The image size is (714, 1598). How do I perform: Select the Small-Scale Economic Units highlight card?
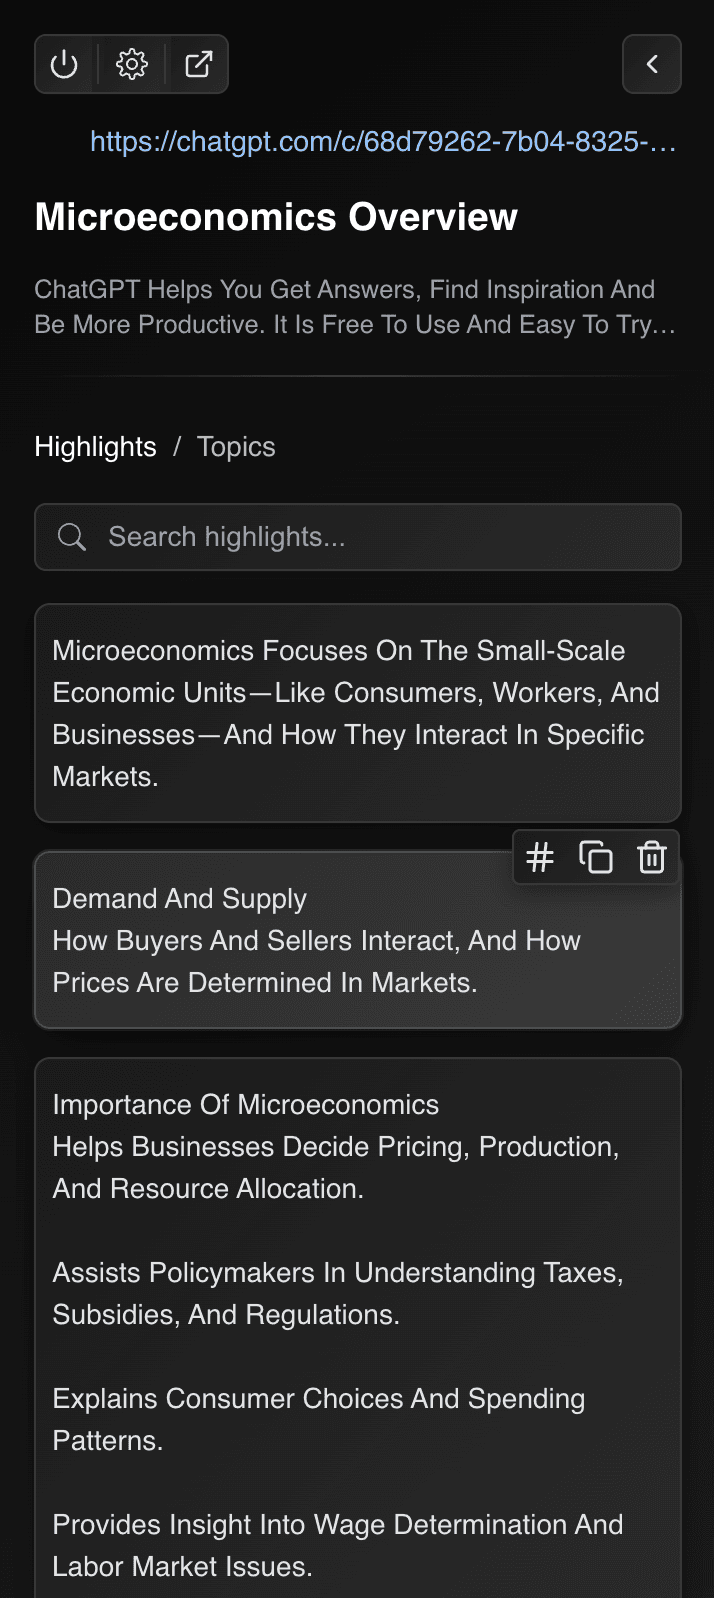(357, 713)
